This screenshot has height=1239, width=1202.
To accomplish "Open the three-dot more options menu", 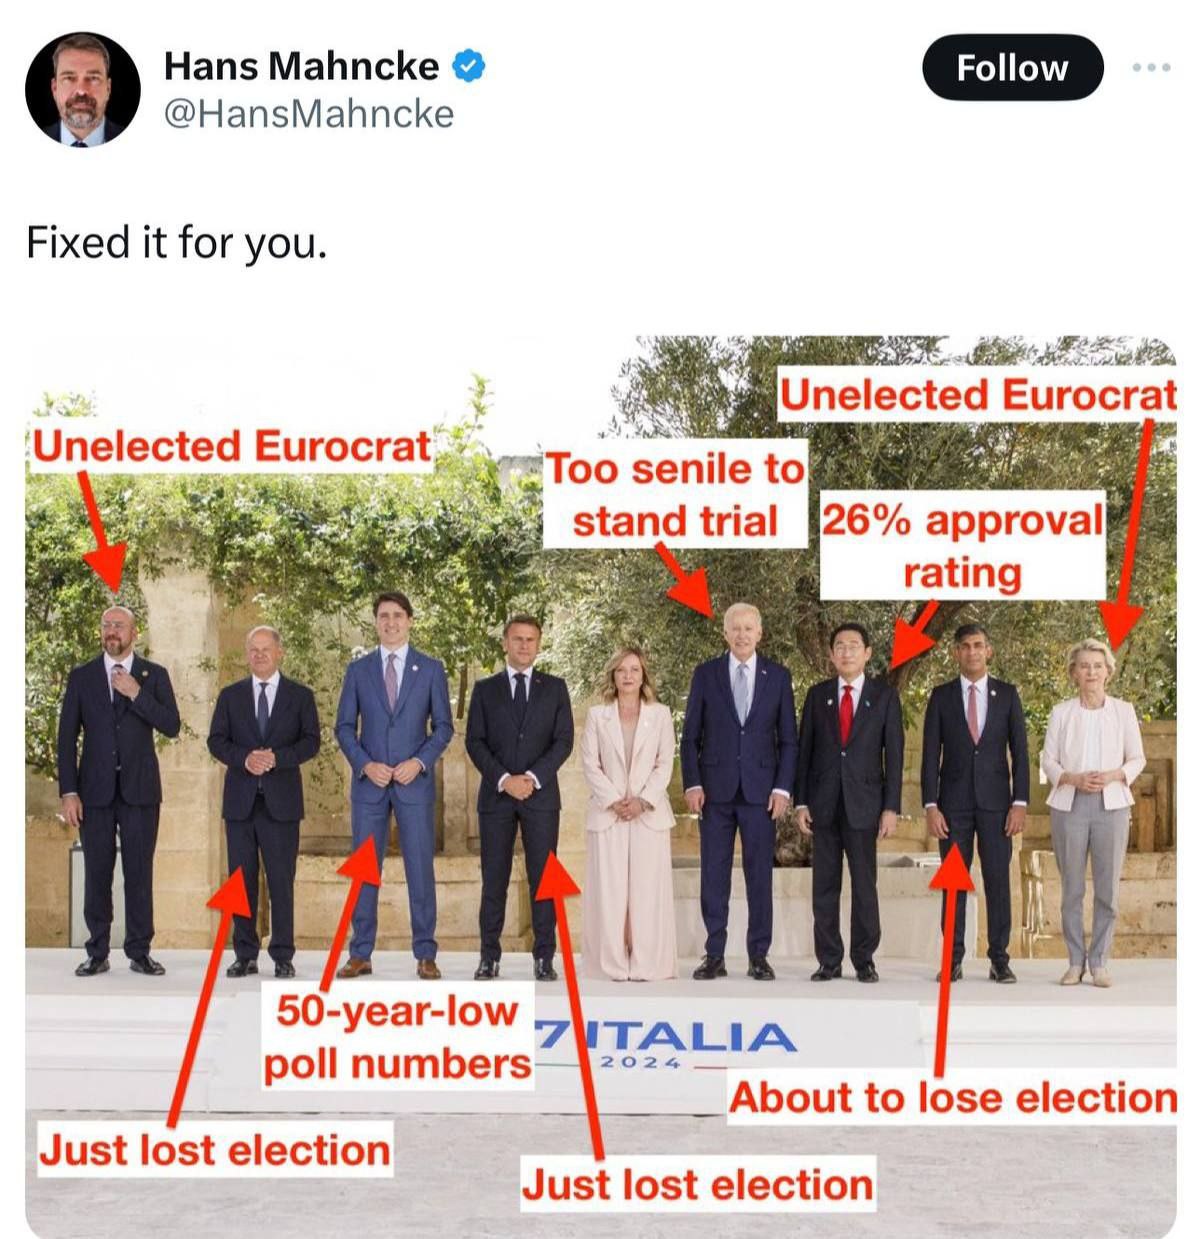I will (1151, 67).
